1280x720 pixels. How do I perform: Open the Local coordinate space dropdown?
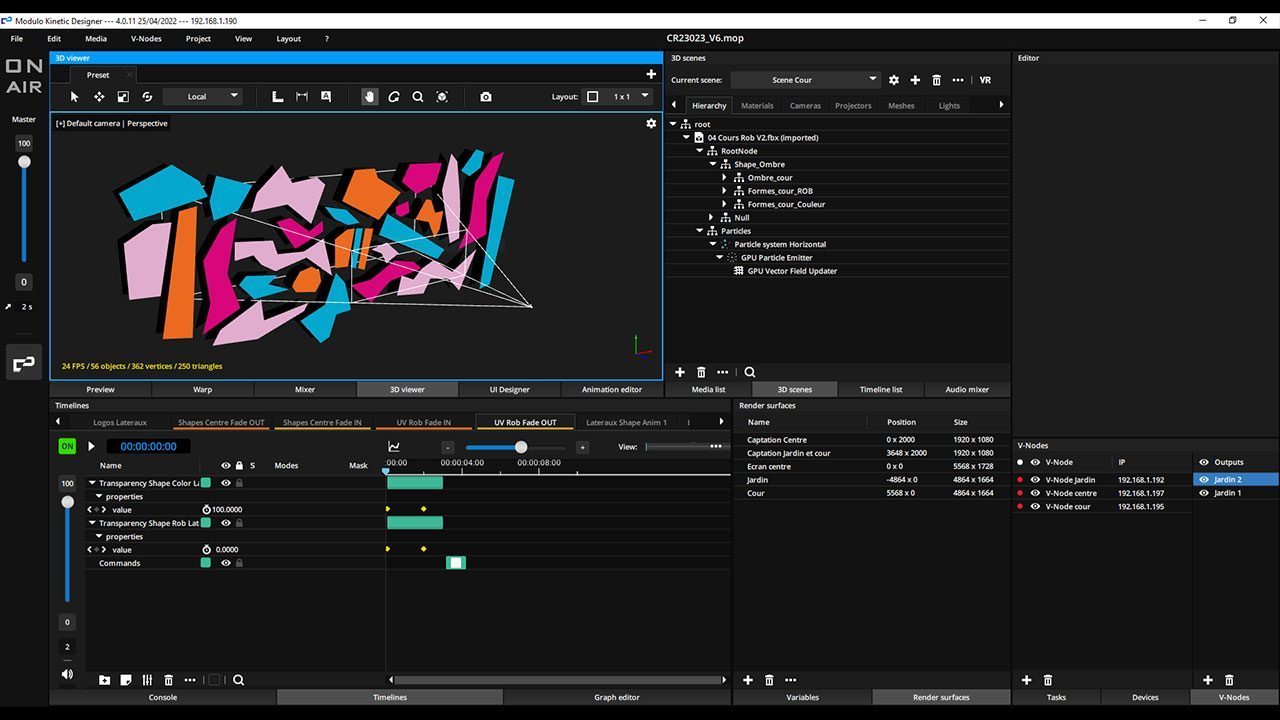[x=202, y=97]
